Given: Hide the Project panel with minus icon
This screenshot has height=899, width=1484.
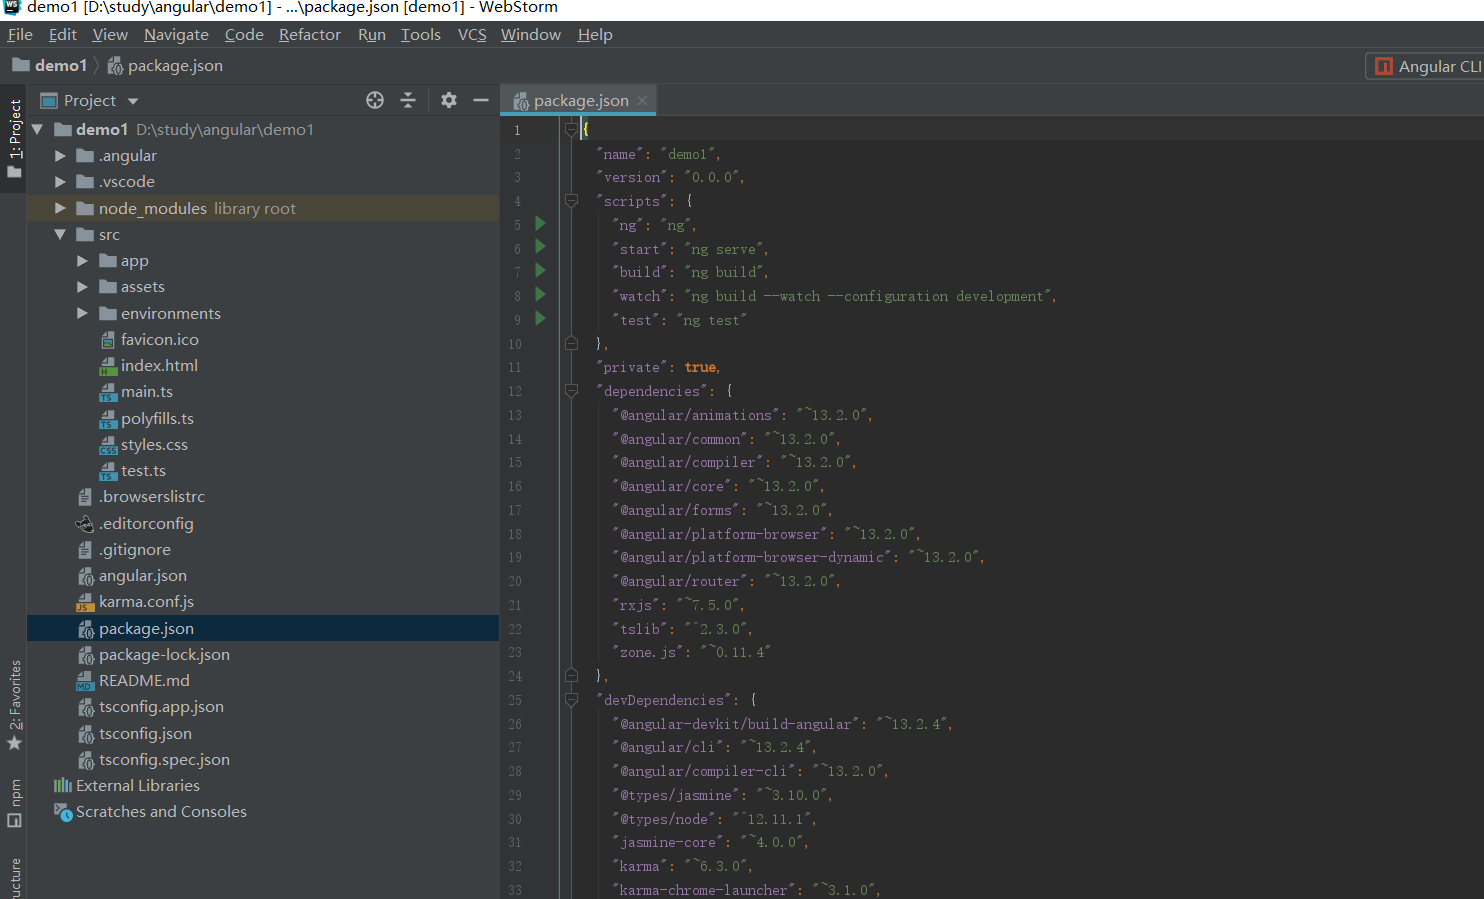Looking at the screenshot, I should point(481,100).
